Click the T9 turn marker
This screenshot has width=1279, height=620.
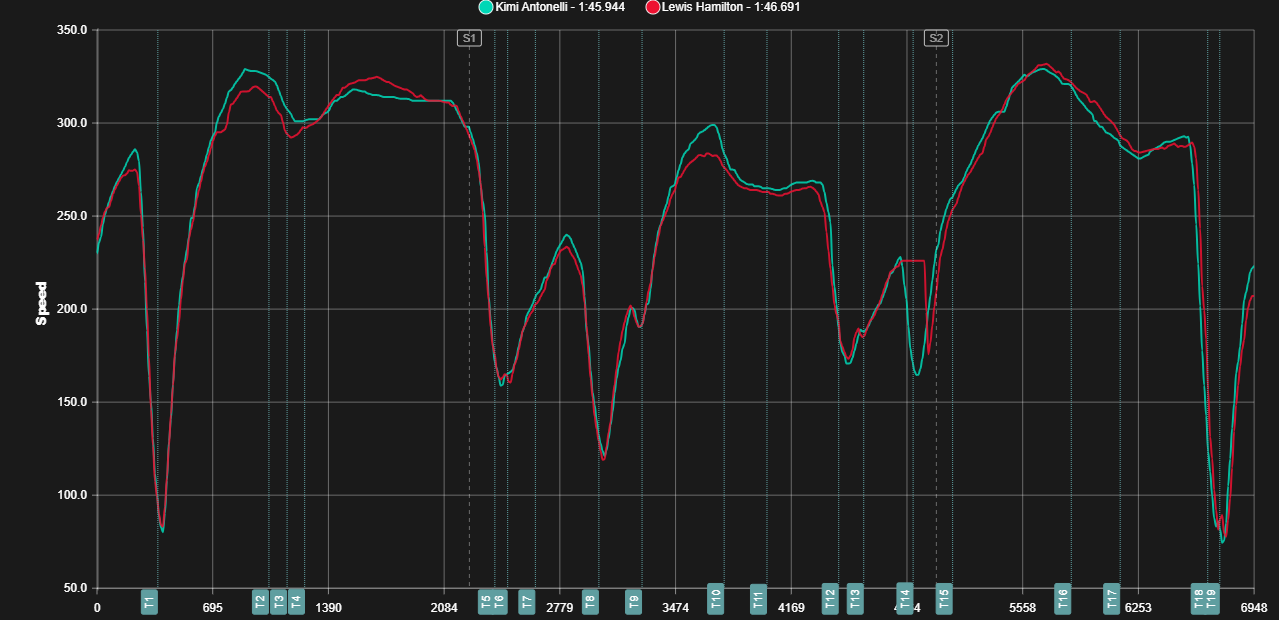point(634,601)
